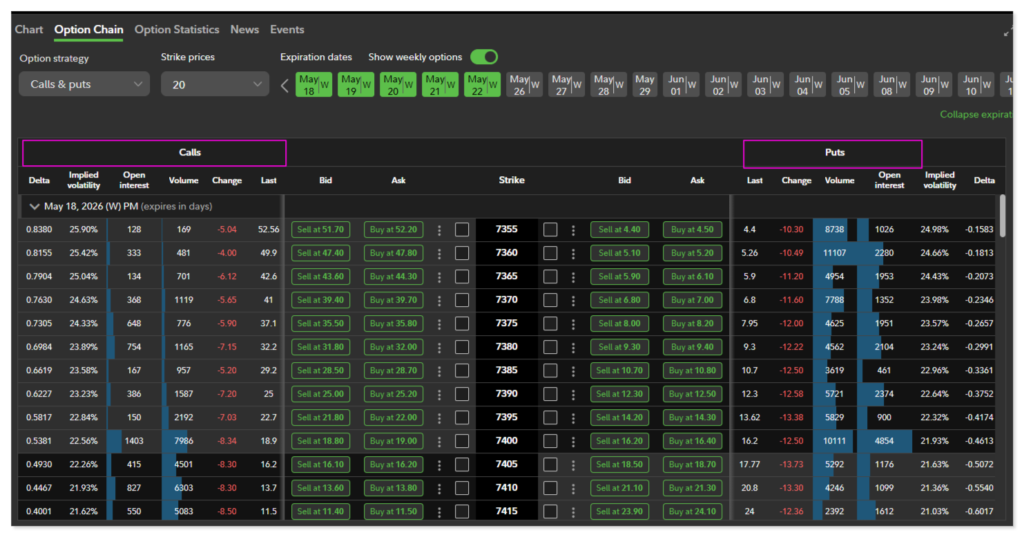The height and width of the screenshot is (537, 1024).
Task: Click Buy at 52.20 call ask
Action: tap(393, 229)
